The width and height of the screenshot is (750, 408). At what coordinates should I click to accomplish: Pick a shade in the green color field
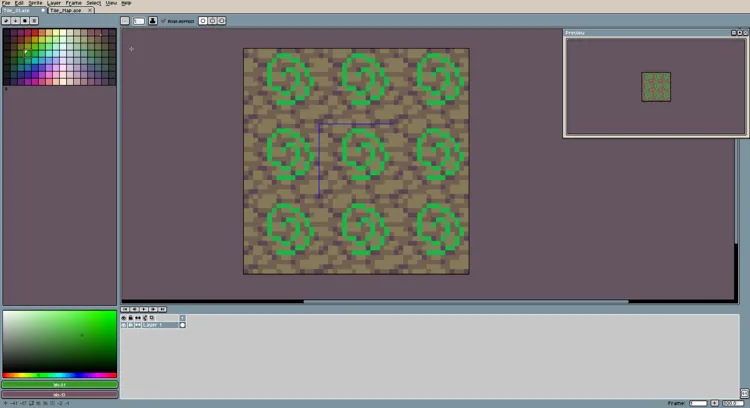coord(60,341)
